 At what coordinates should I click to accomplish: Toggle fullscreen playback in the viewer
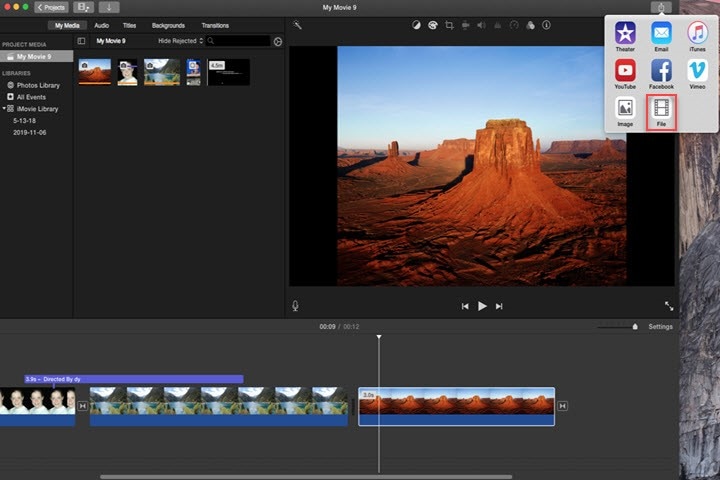point(668,306)
